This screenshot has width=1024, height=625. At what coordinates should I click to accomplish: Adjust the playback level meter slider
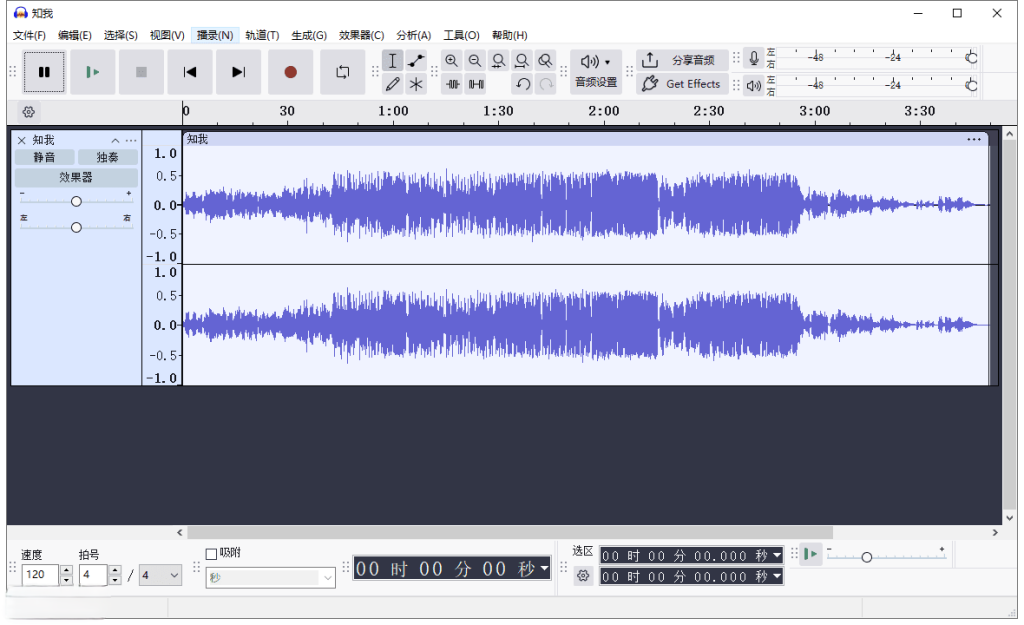tap(971, 85)
